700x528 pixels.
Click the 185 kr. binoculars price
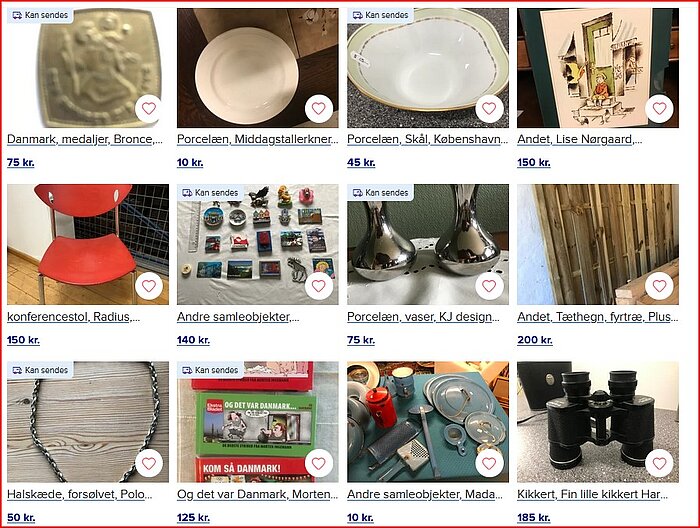pyautogui.click(x=533, y=518)
